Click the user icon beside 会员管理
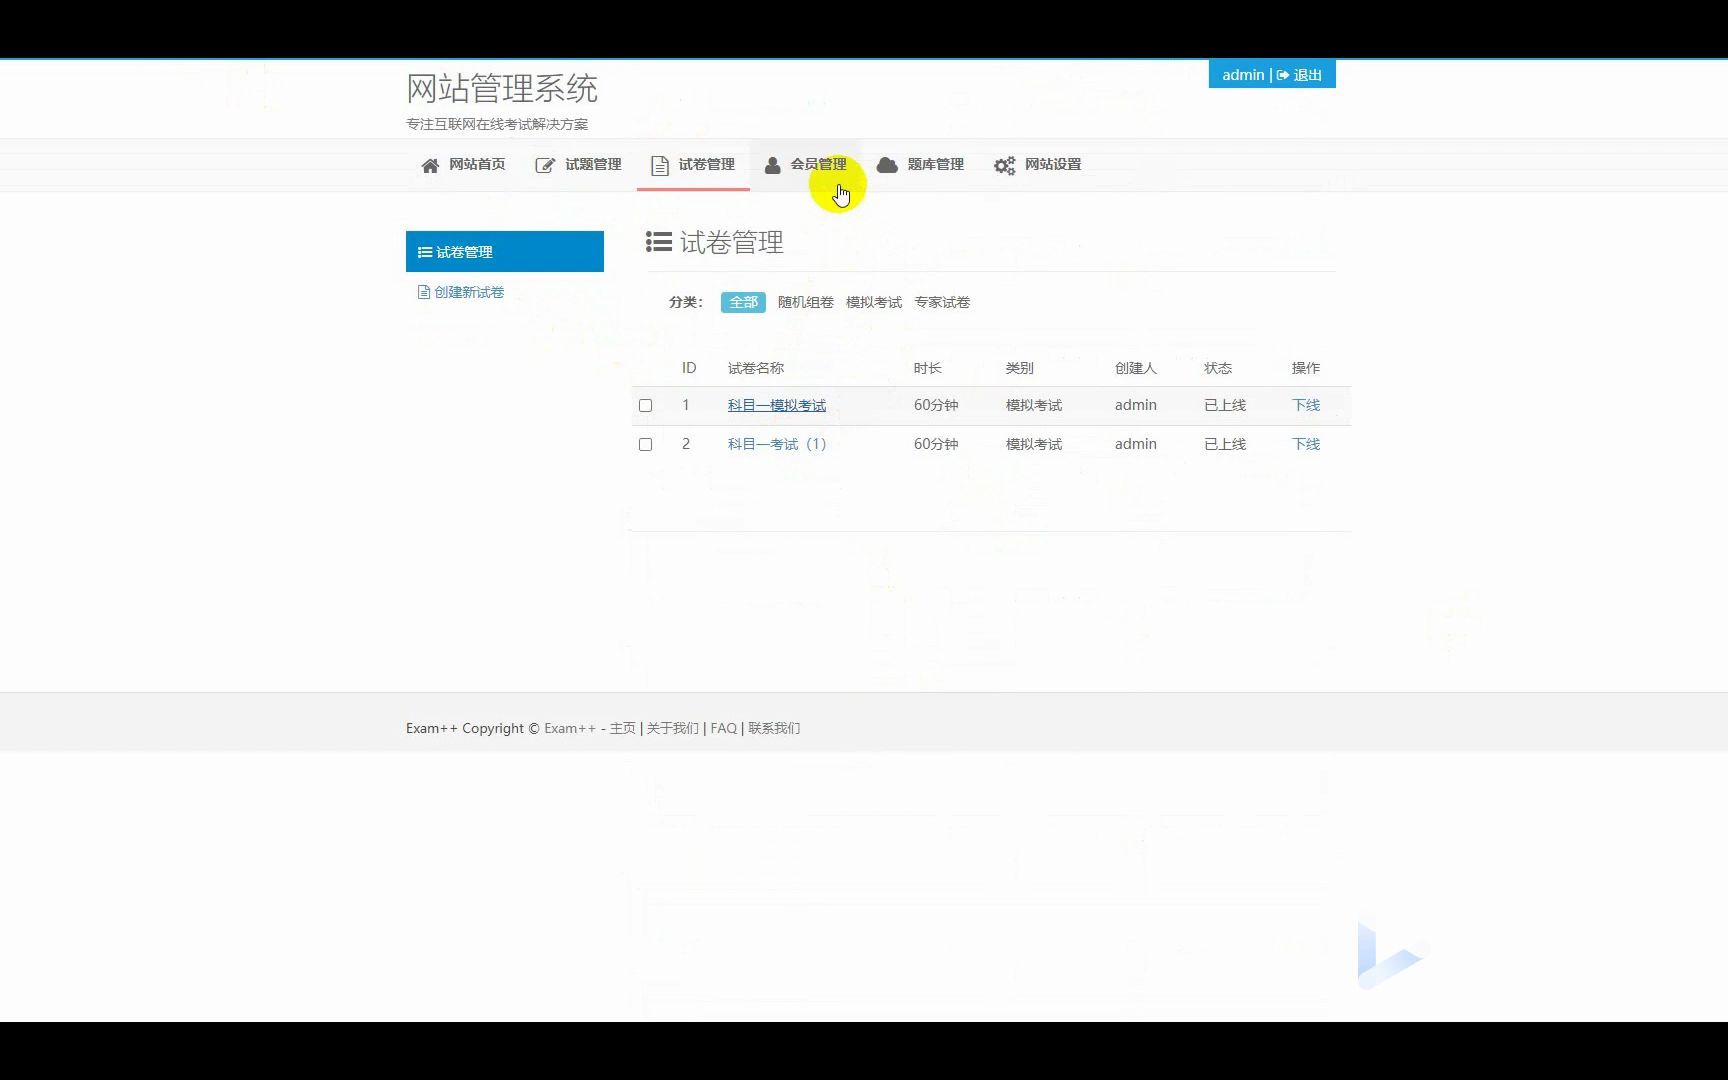The image size is (1728, 1080). 772,166
